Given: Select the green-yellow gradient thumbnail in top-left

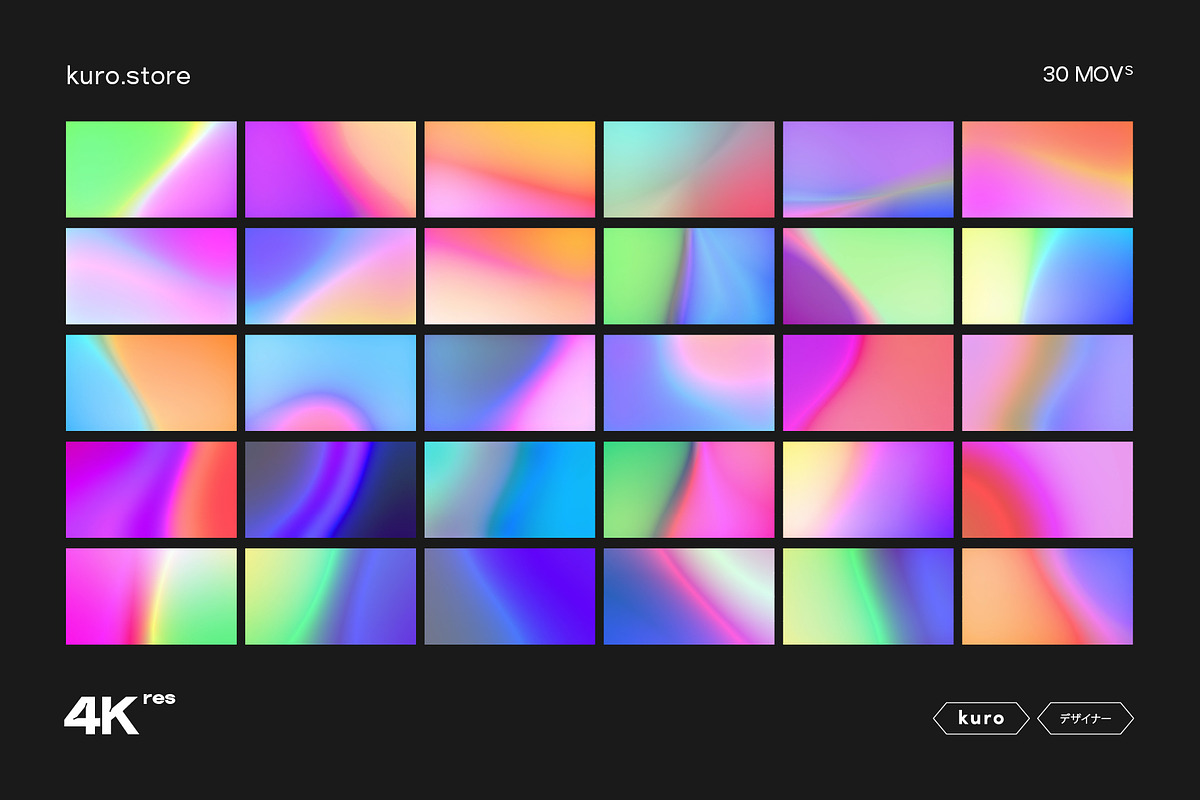Looking at the screenshot, I should [151, 169].
